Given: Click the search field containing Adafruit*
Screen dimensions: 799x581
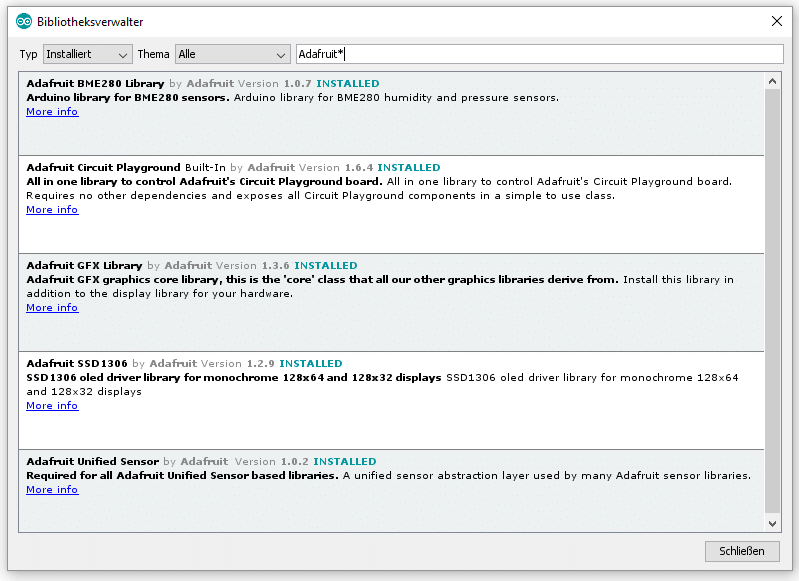Looking at the screenshot, I should coord(540,54).
